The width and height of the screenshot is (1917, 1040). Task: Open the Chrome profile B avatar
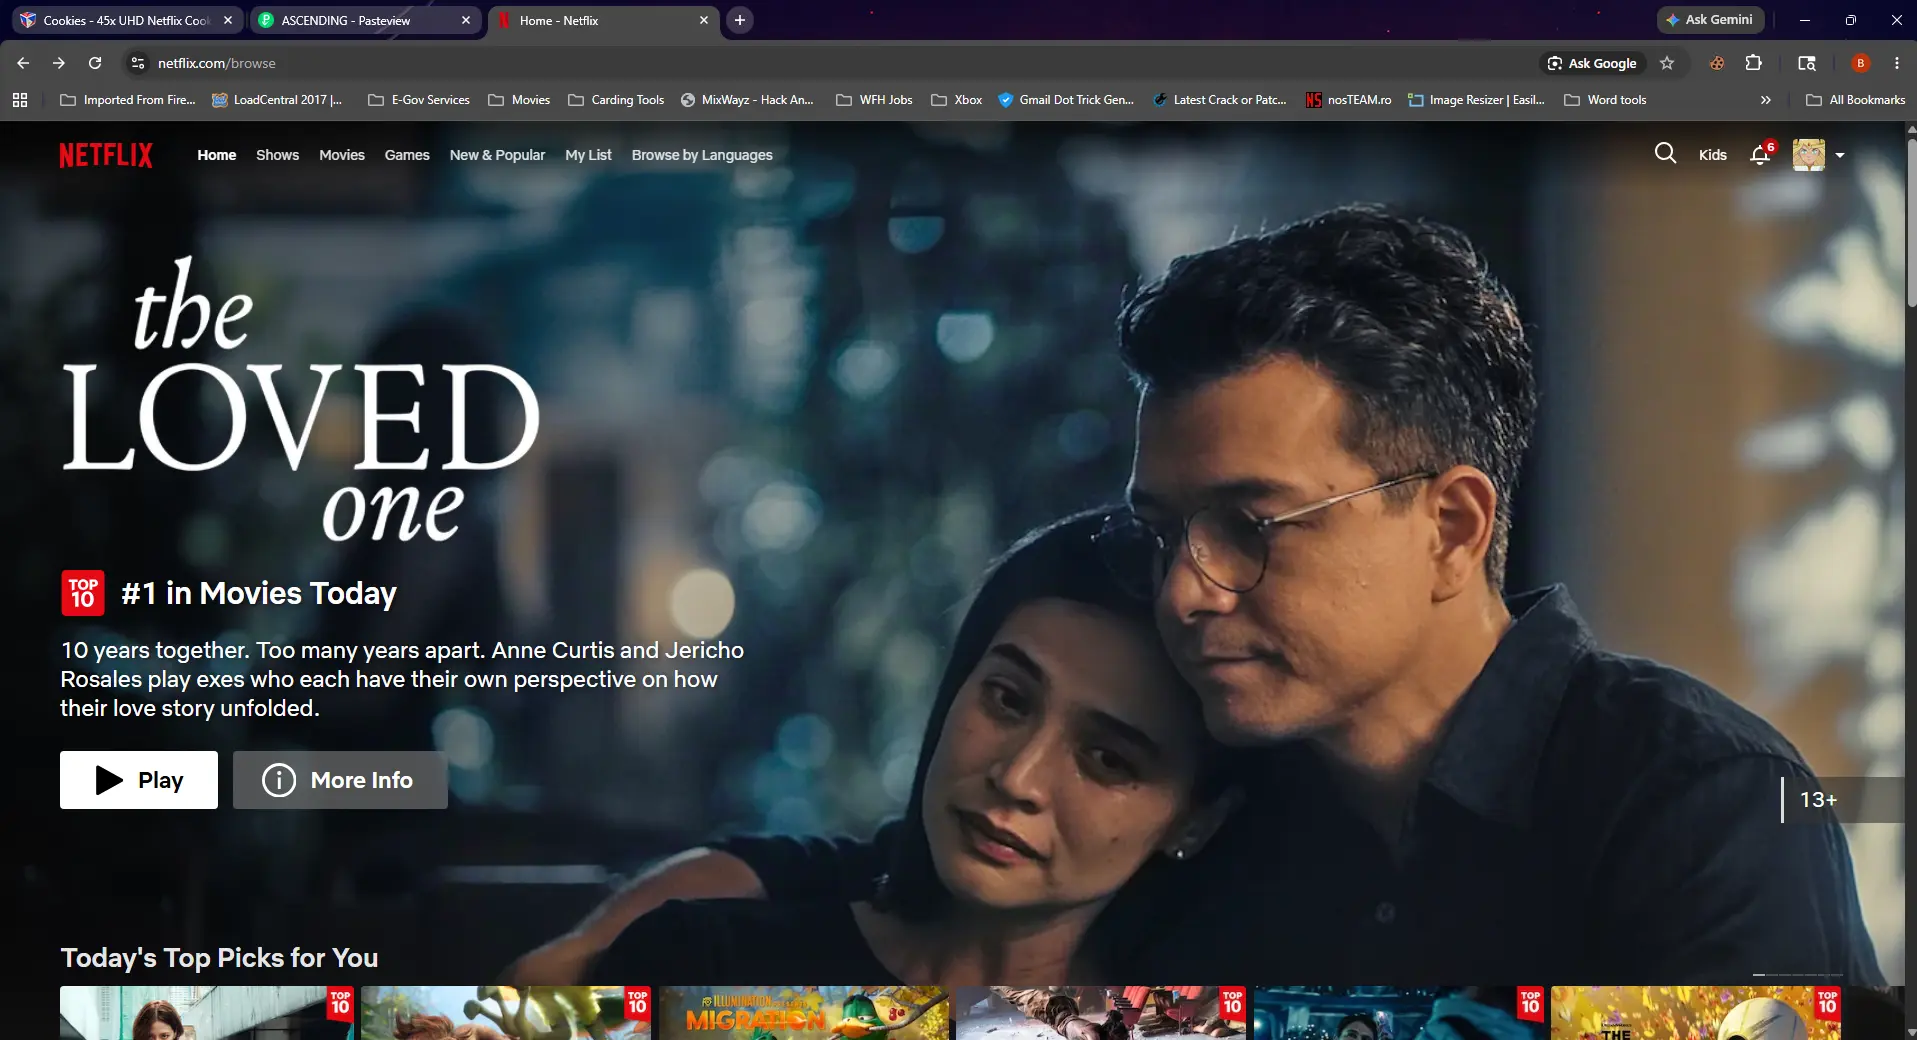click(x=1861, y=63)
